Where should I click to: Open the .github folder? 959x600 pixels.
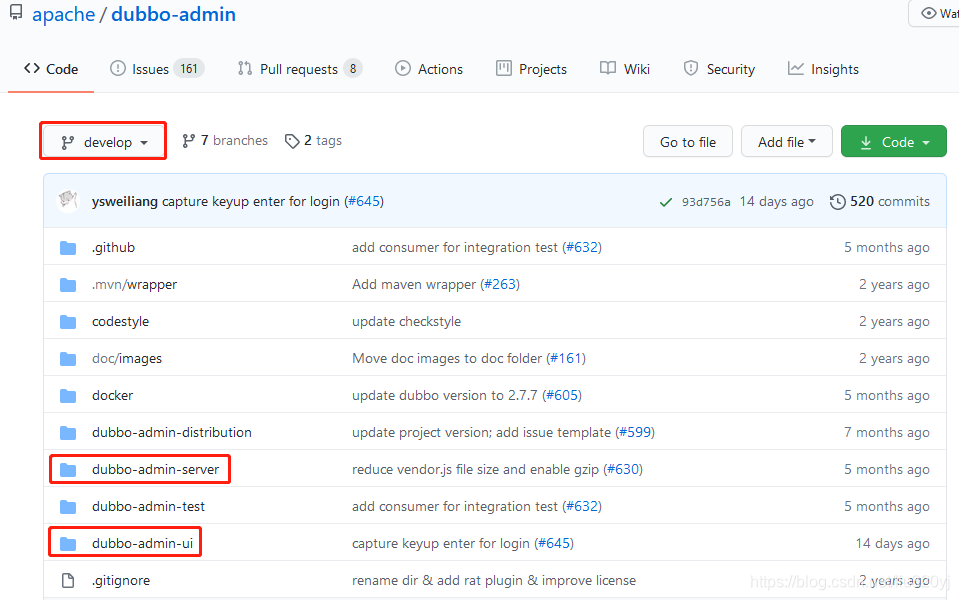click(113, 248)
